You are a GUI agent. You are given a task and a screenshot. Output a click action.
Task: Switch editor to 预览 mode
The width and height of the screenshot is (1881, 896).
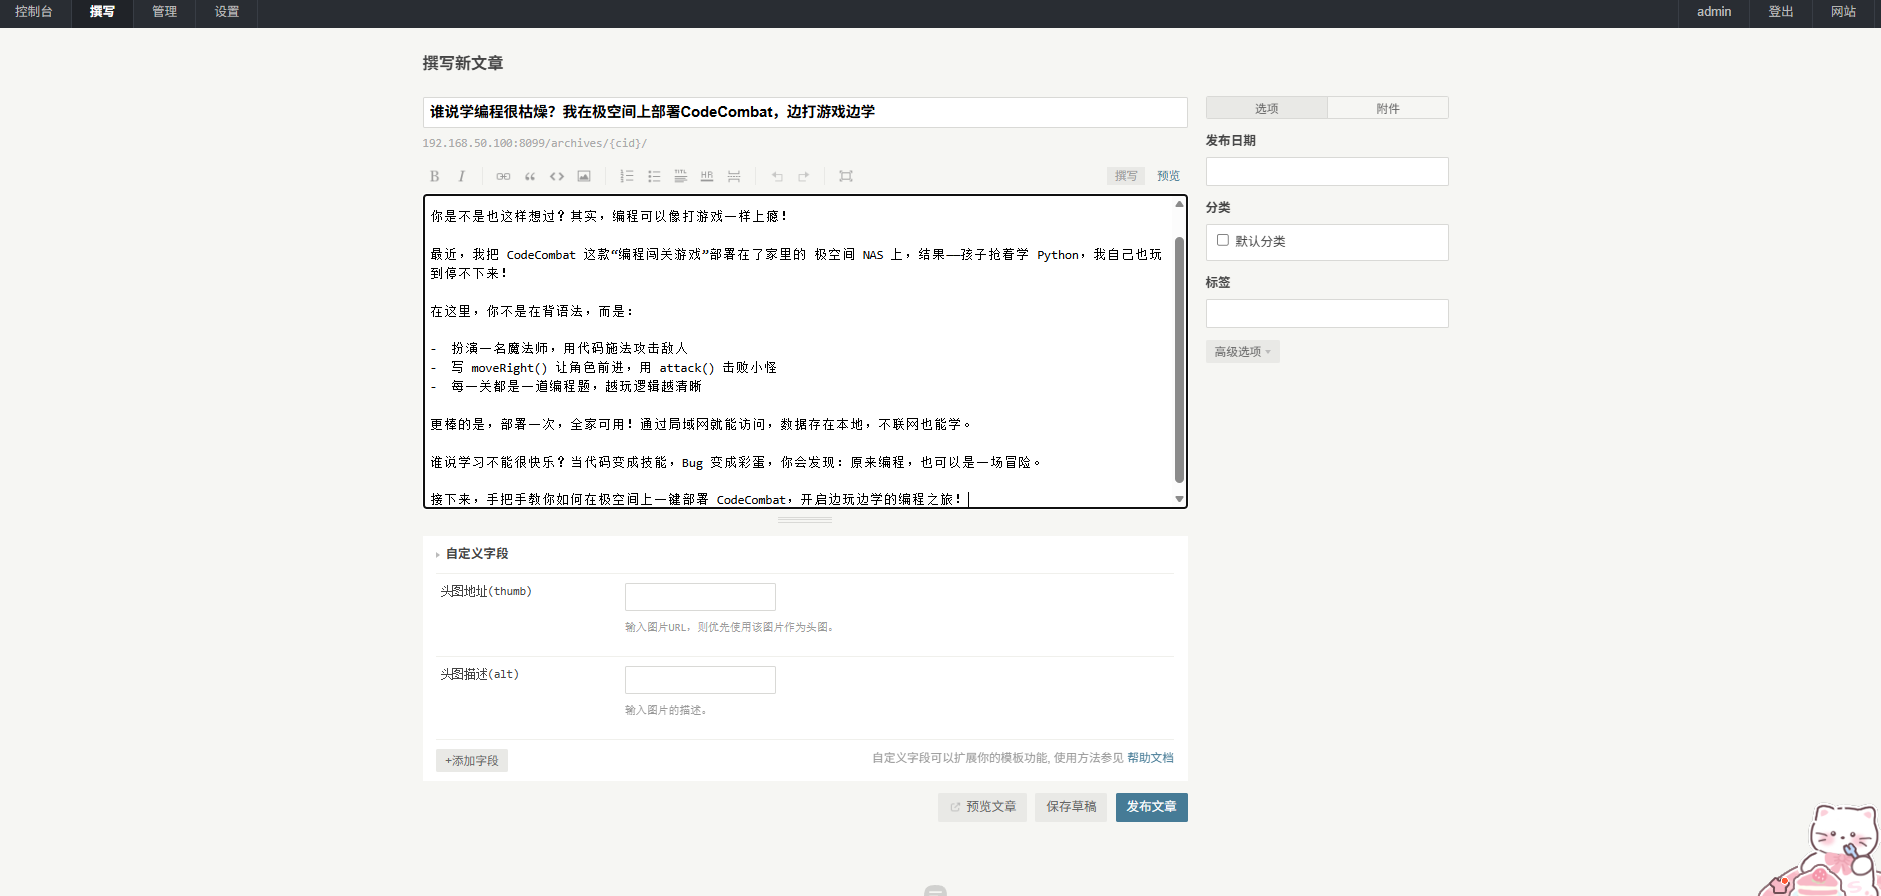point(1168,176)
